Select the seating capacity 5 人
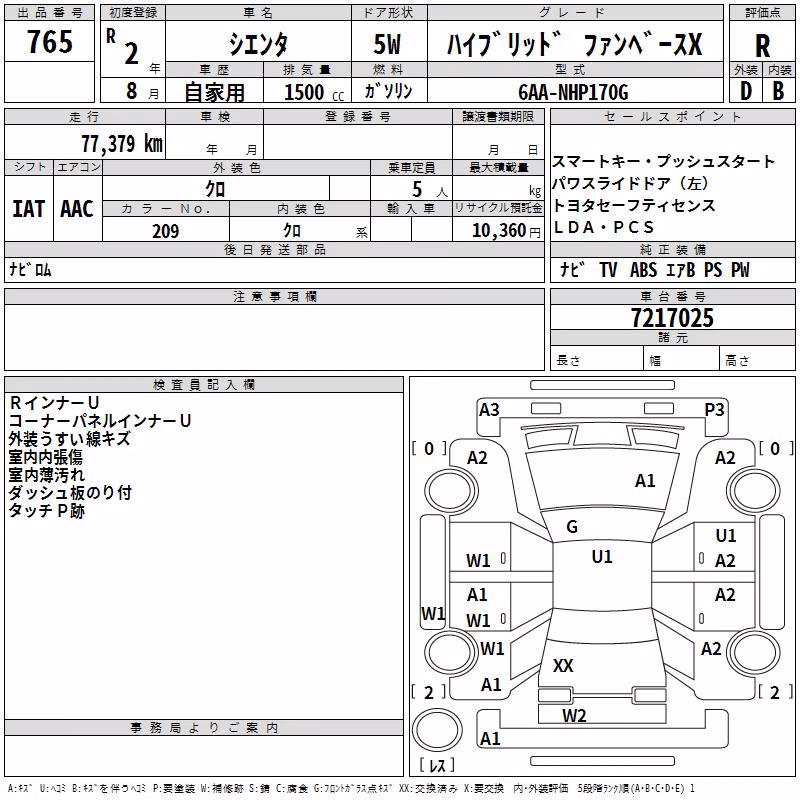The width and height of the screenshot is (800, 800). click(x=430, y=190)
